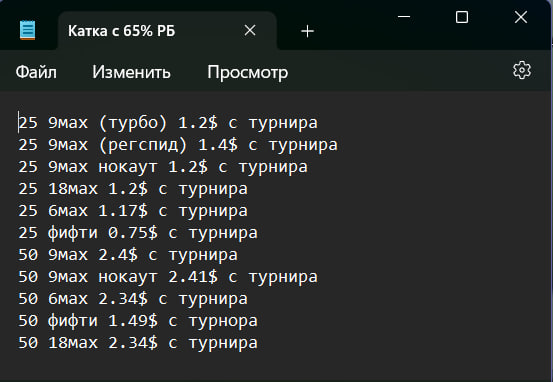Viewport: 553px width, 382px height.
Task: Minimize the Notepad window
Action: tap(404, 17)
